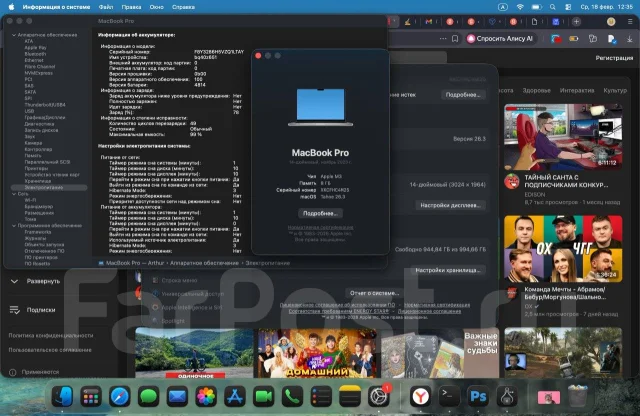The width and height of the screenshot is (640, 416).
Task: Select Thunderbolt/USB4 in hardware tree
Action: point(45,105)
